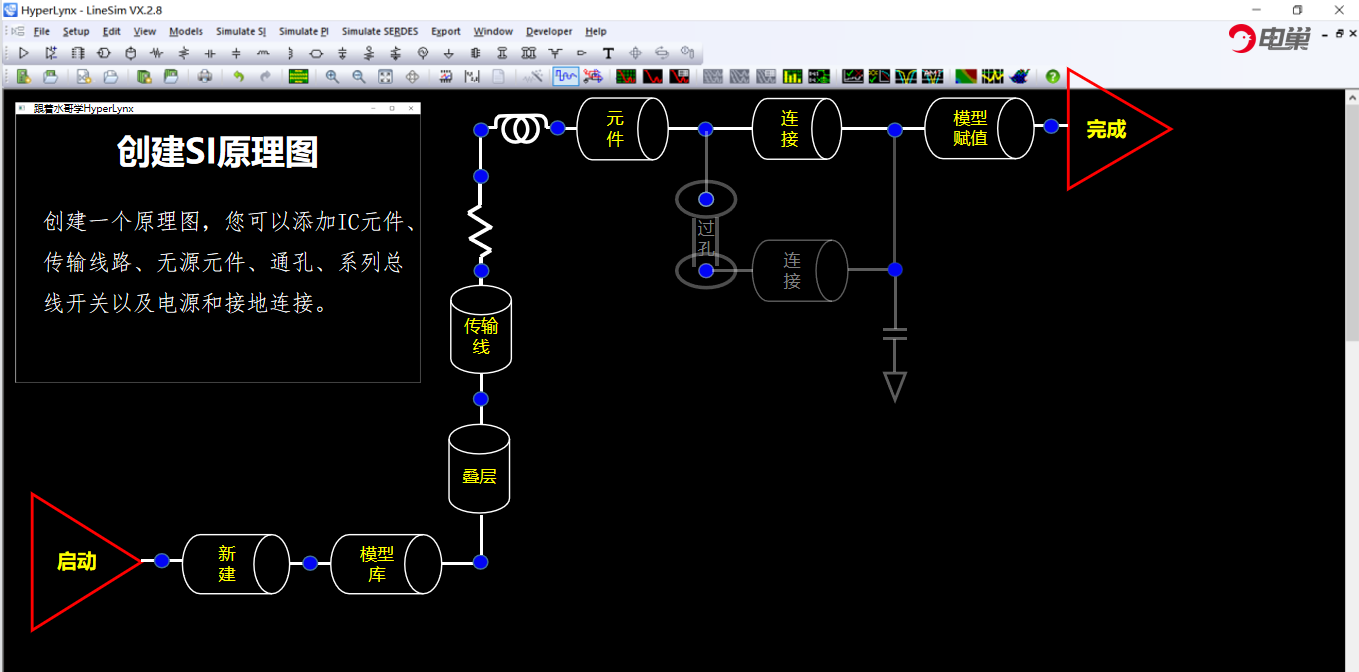Screen dimensions: 1359x672
Task: Click the yellow waveform on black grid icon
Action: (x=992, y=76)
